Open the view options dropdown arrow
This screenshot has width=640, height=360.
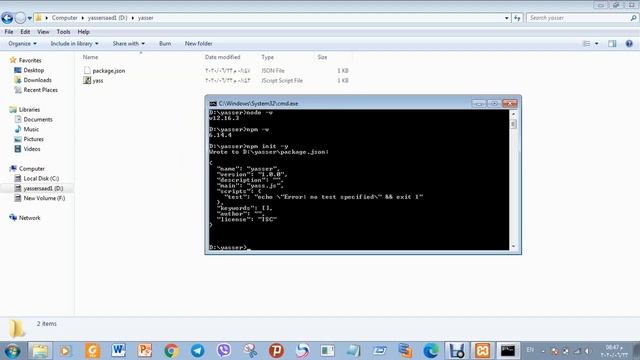596,43
